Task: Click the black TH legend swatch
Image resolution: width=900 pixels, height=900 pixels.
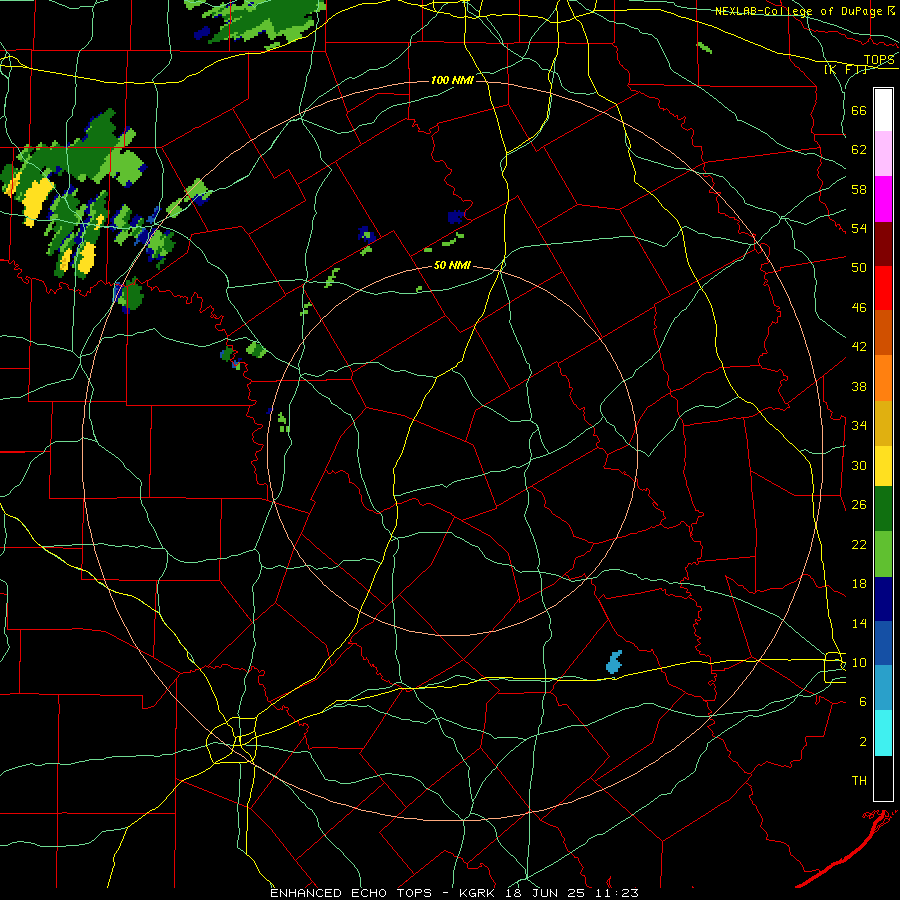Action: coord(883,778)
